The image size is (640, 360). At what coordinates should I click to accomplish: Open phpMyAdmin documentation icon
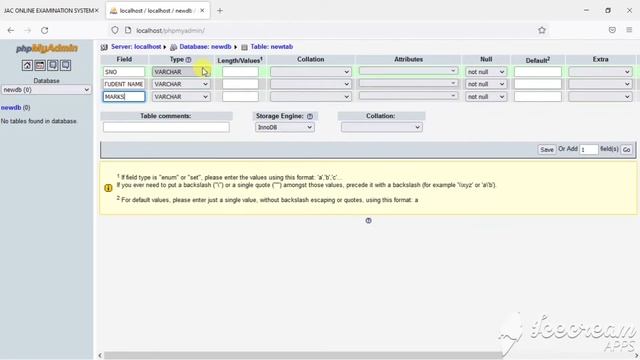pyautogui.click(x=53, y=65)
